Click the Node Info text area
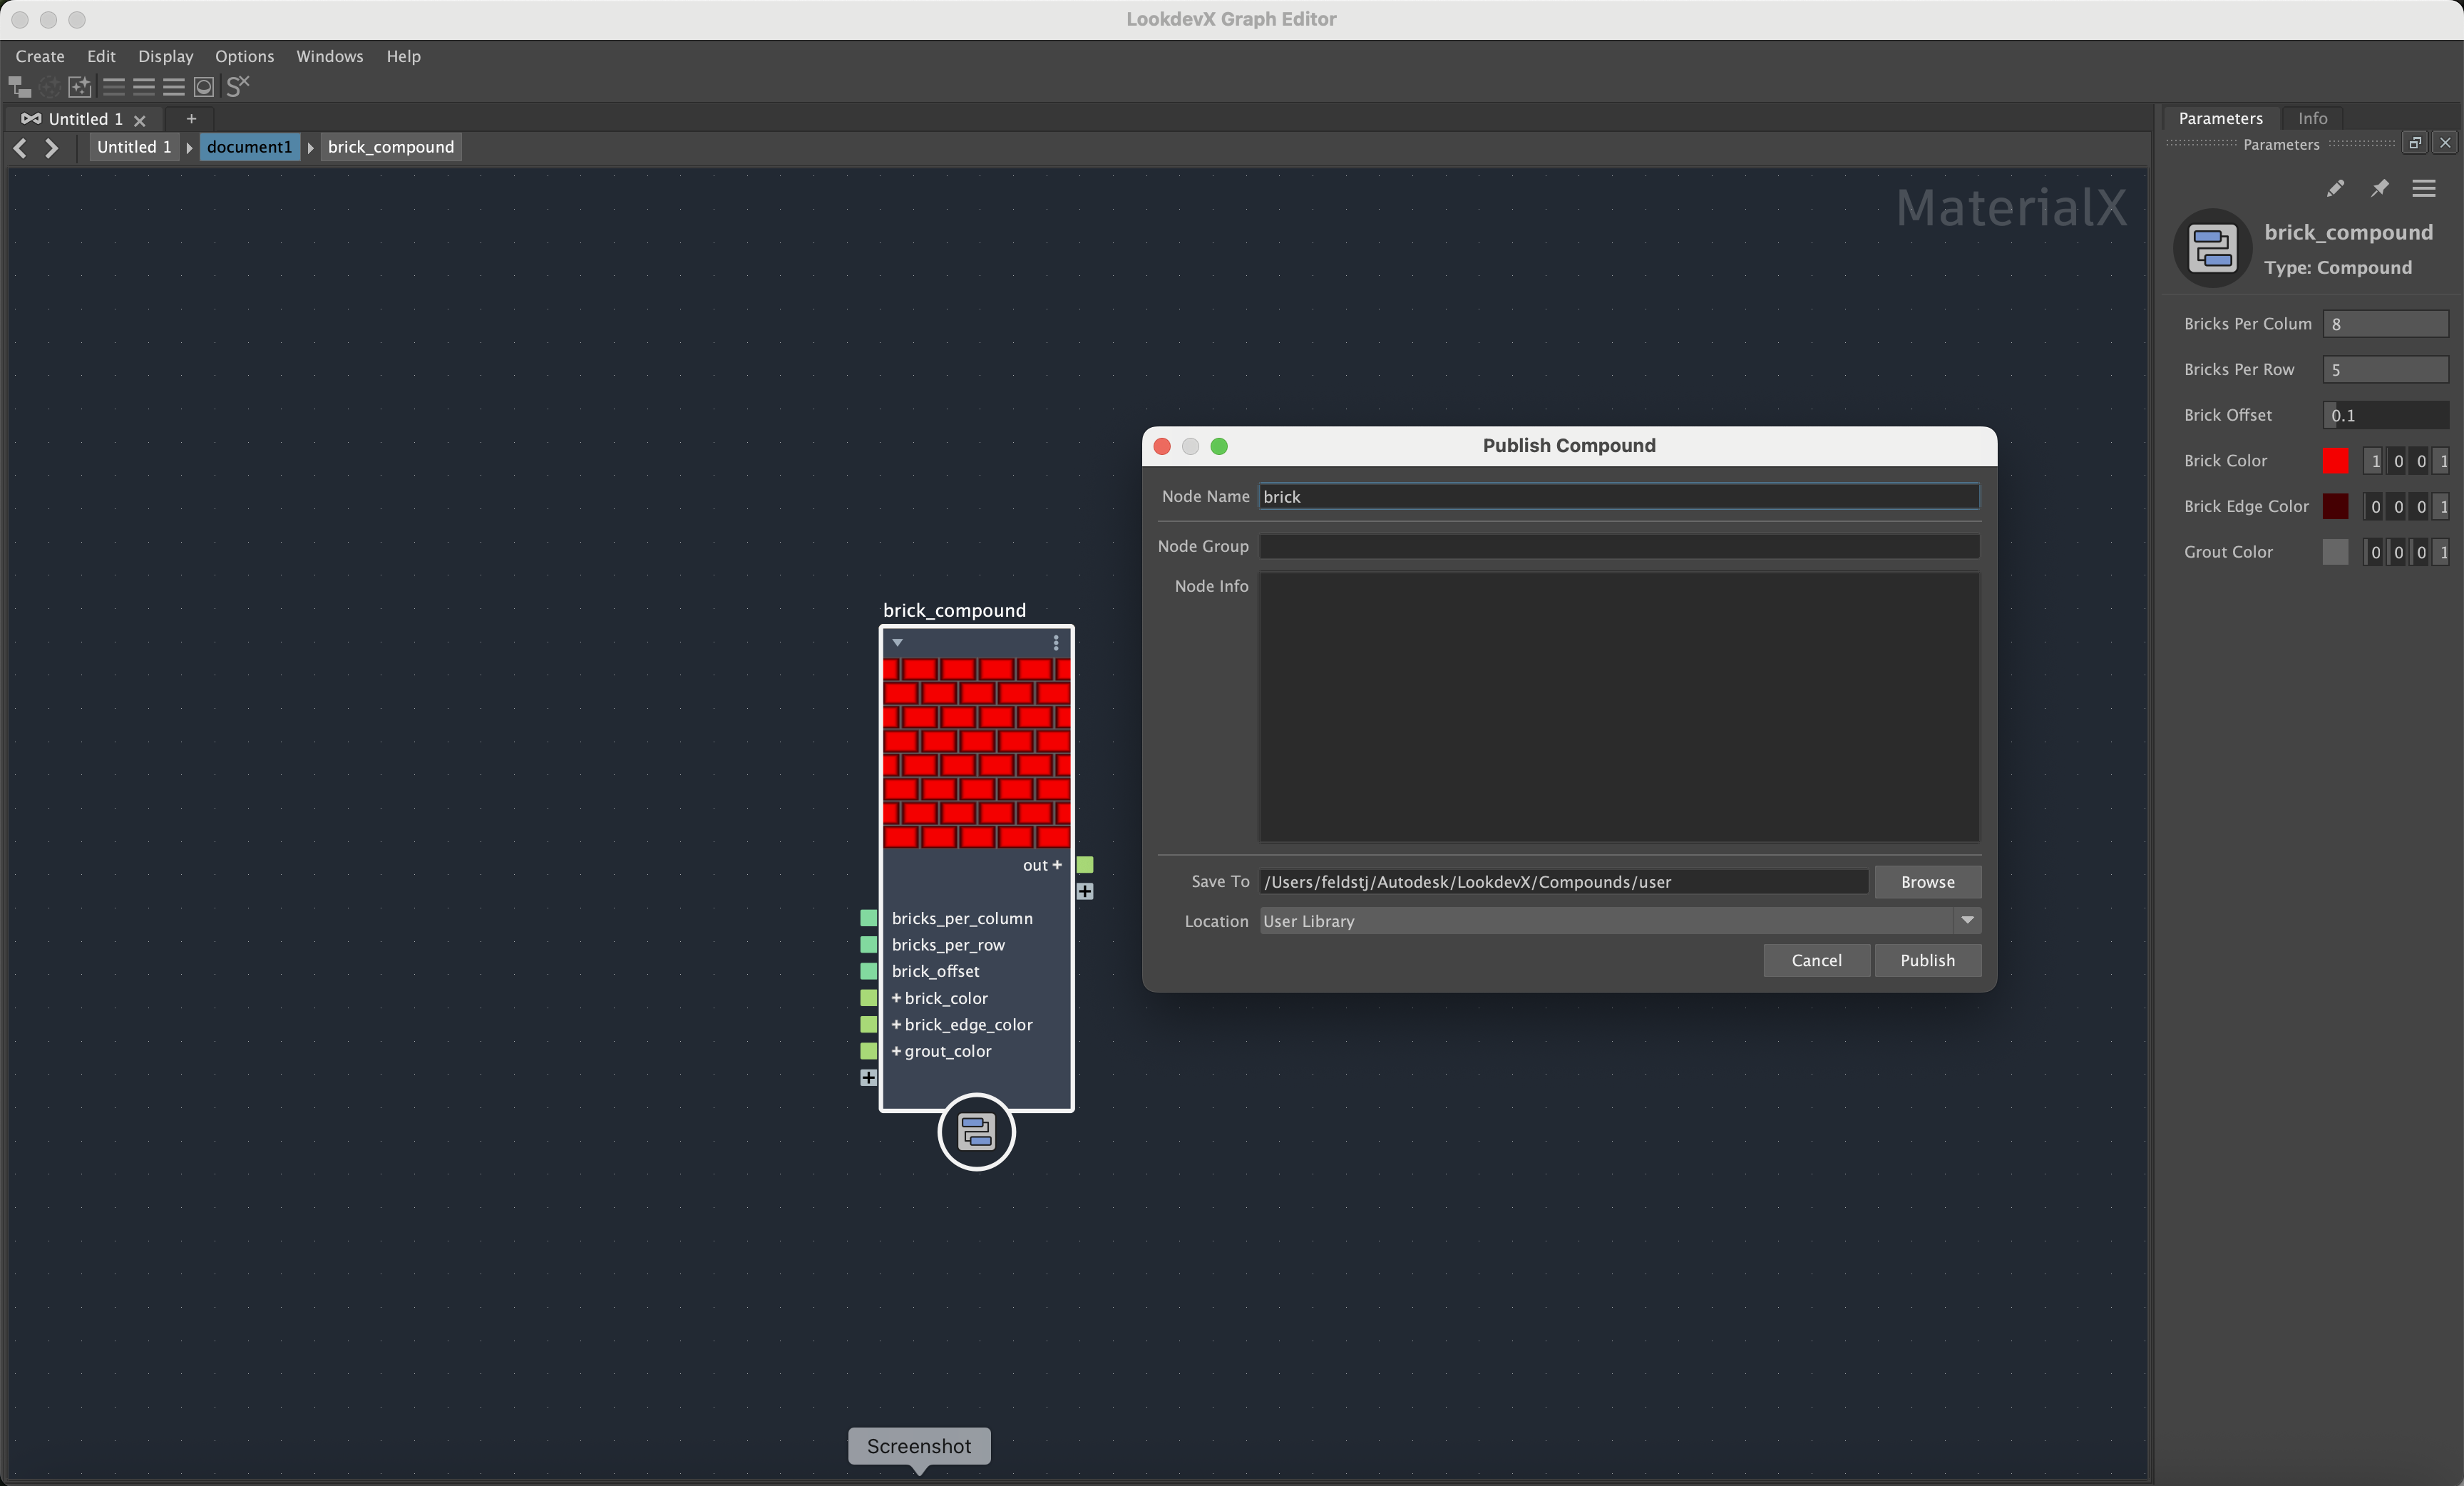 pyautogui.click(x=1619, y=707)
